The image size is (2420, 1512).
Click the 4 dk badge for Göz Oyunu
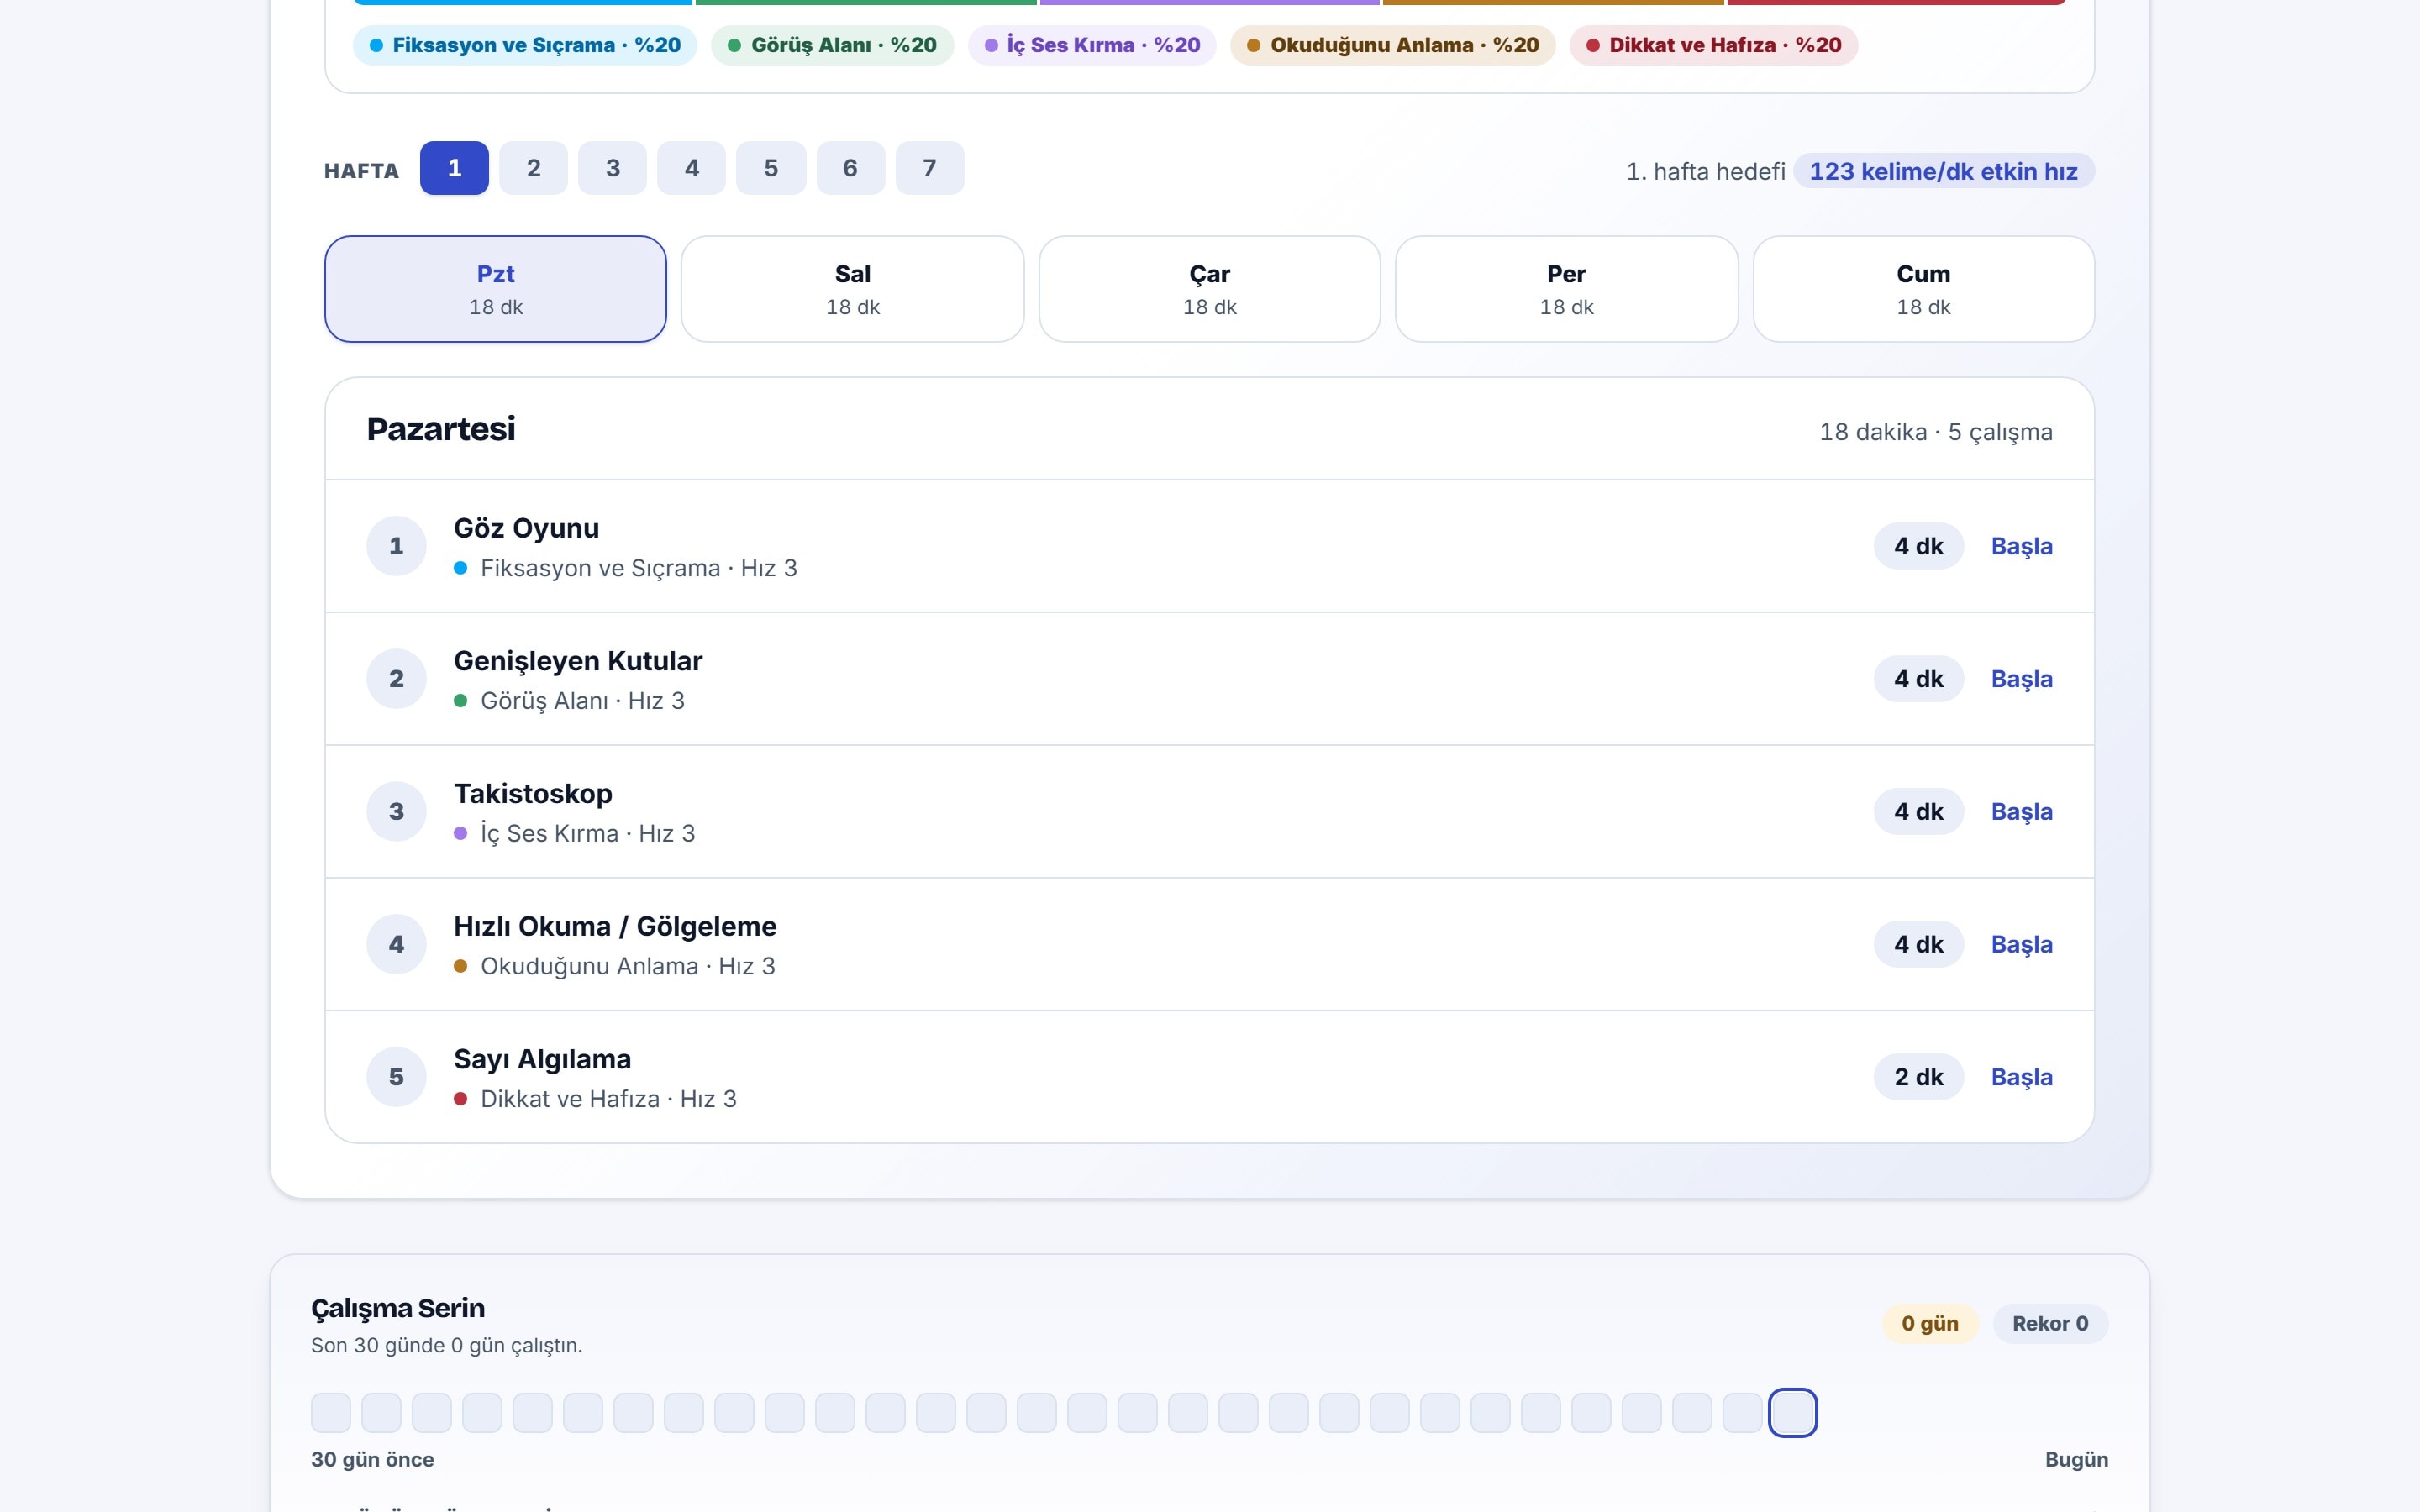tap(1919, 546)
